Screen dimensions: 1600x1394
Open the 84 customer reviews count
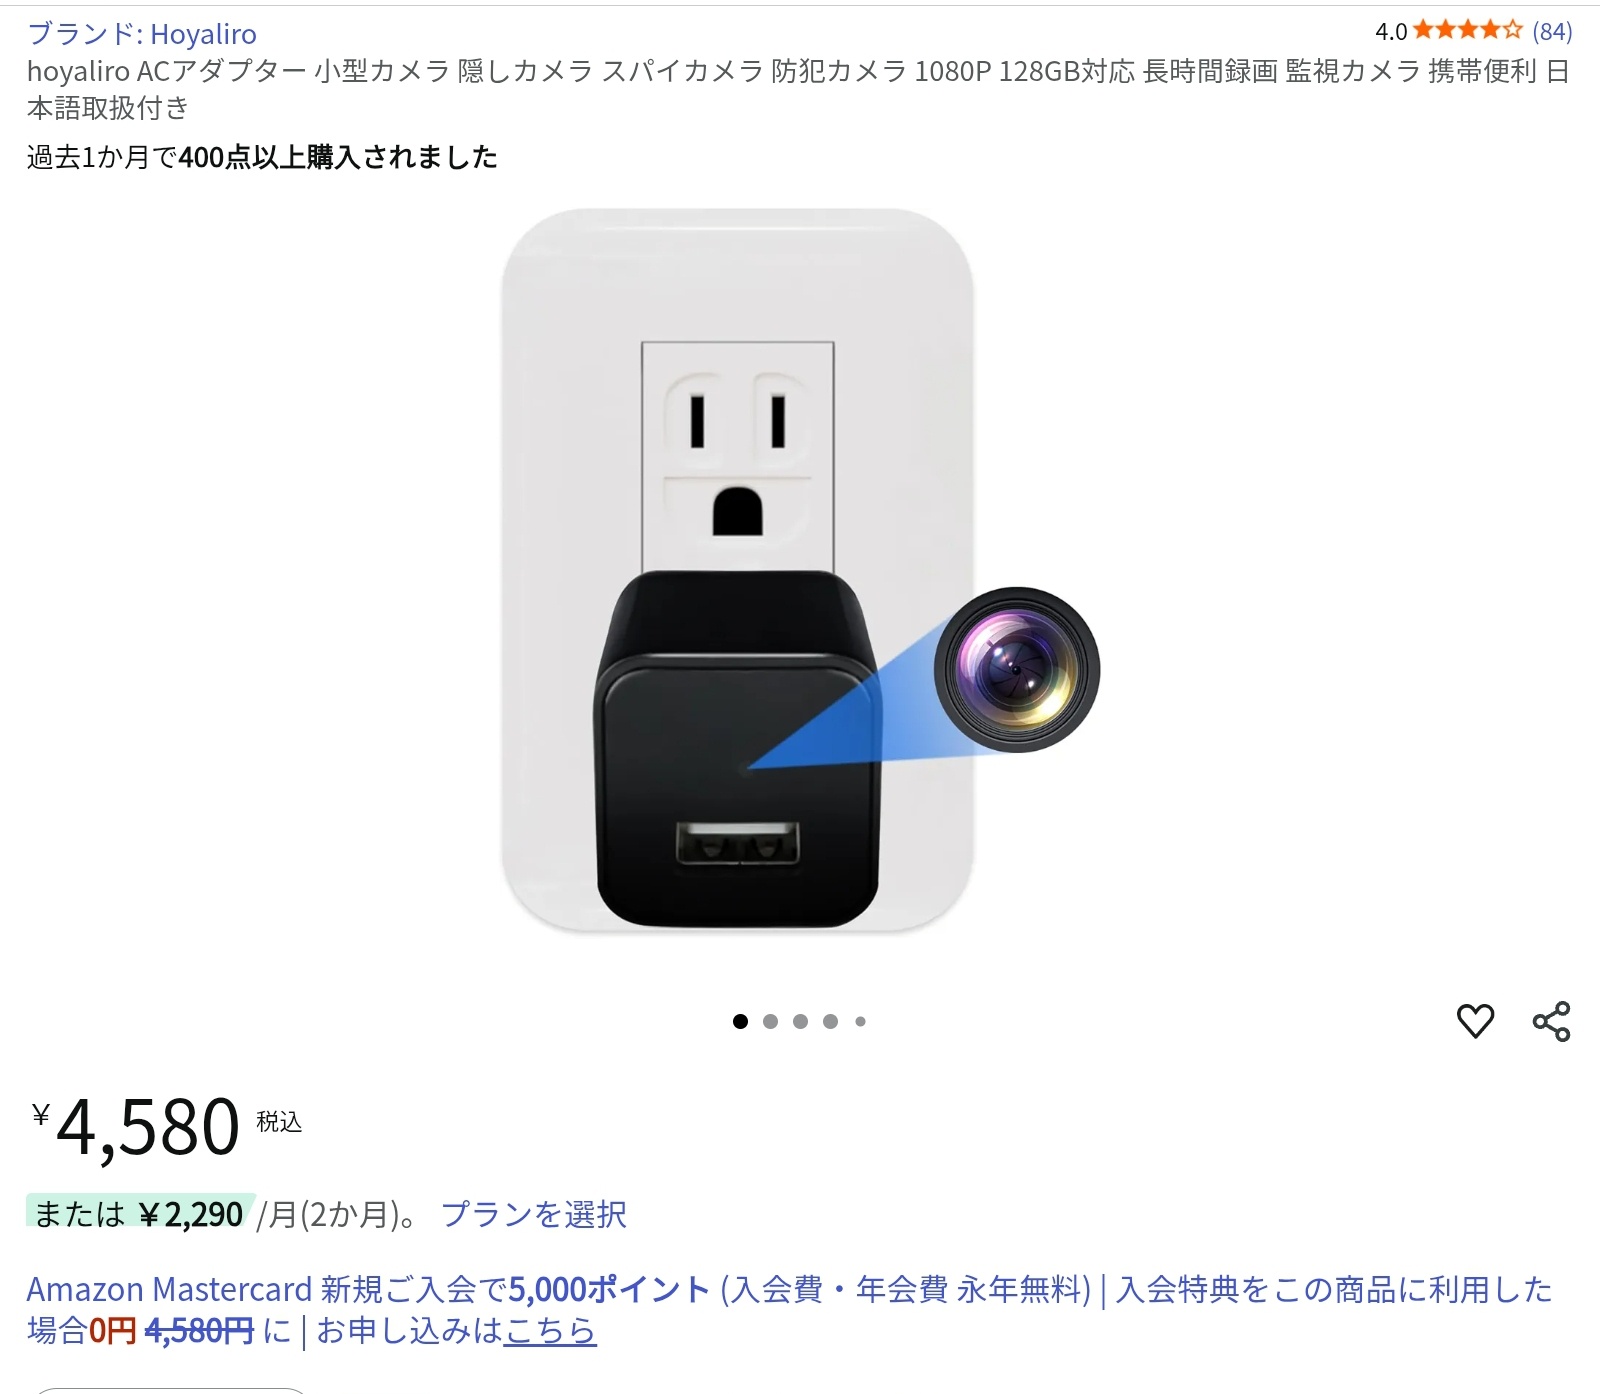pyautogui.click(x=1552, y=31)
